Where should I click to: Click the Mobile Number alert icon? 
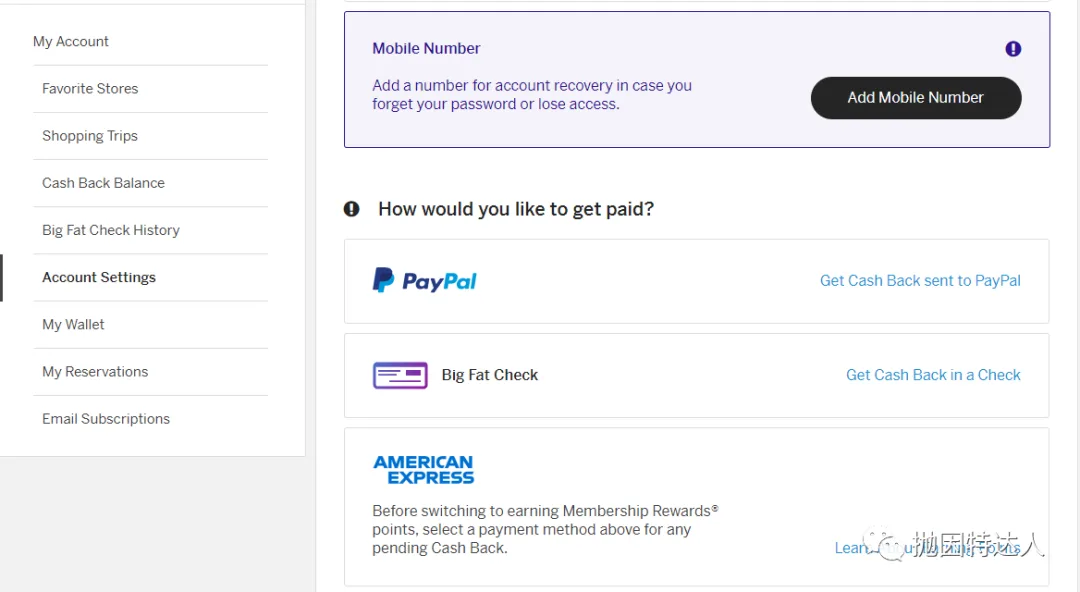pyautogui.click(x=1013, y=49)
